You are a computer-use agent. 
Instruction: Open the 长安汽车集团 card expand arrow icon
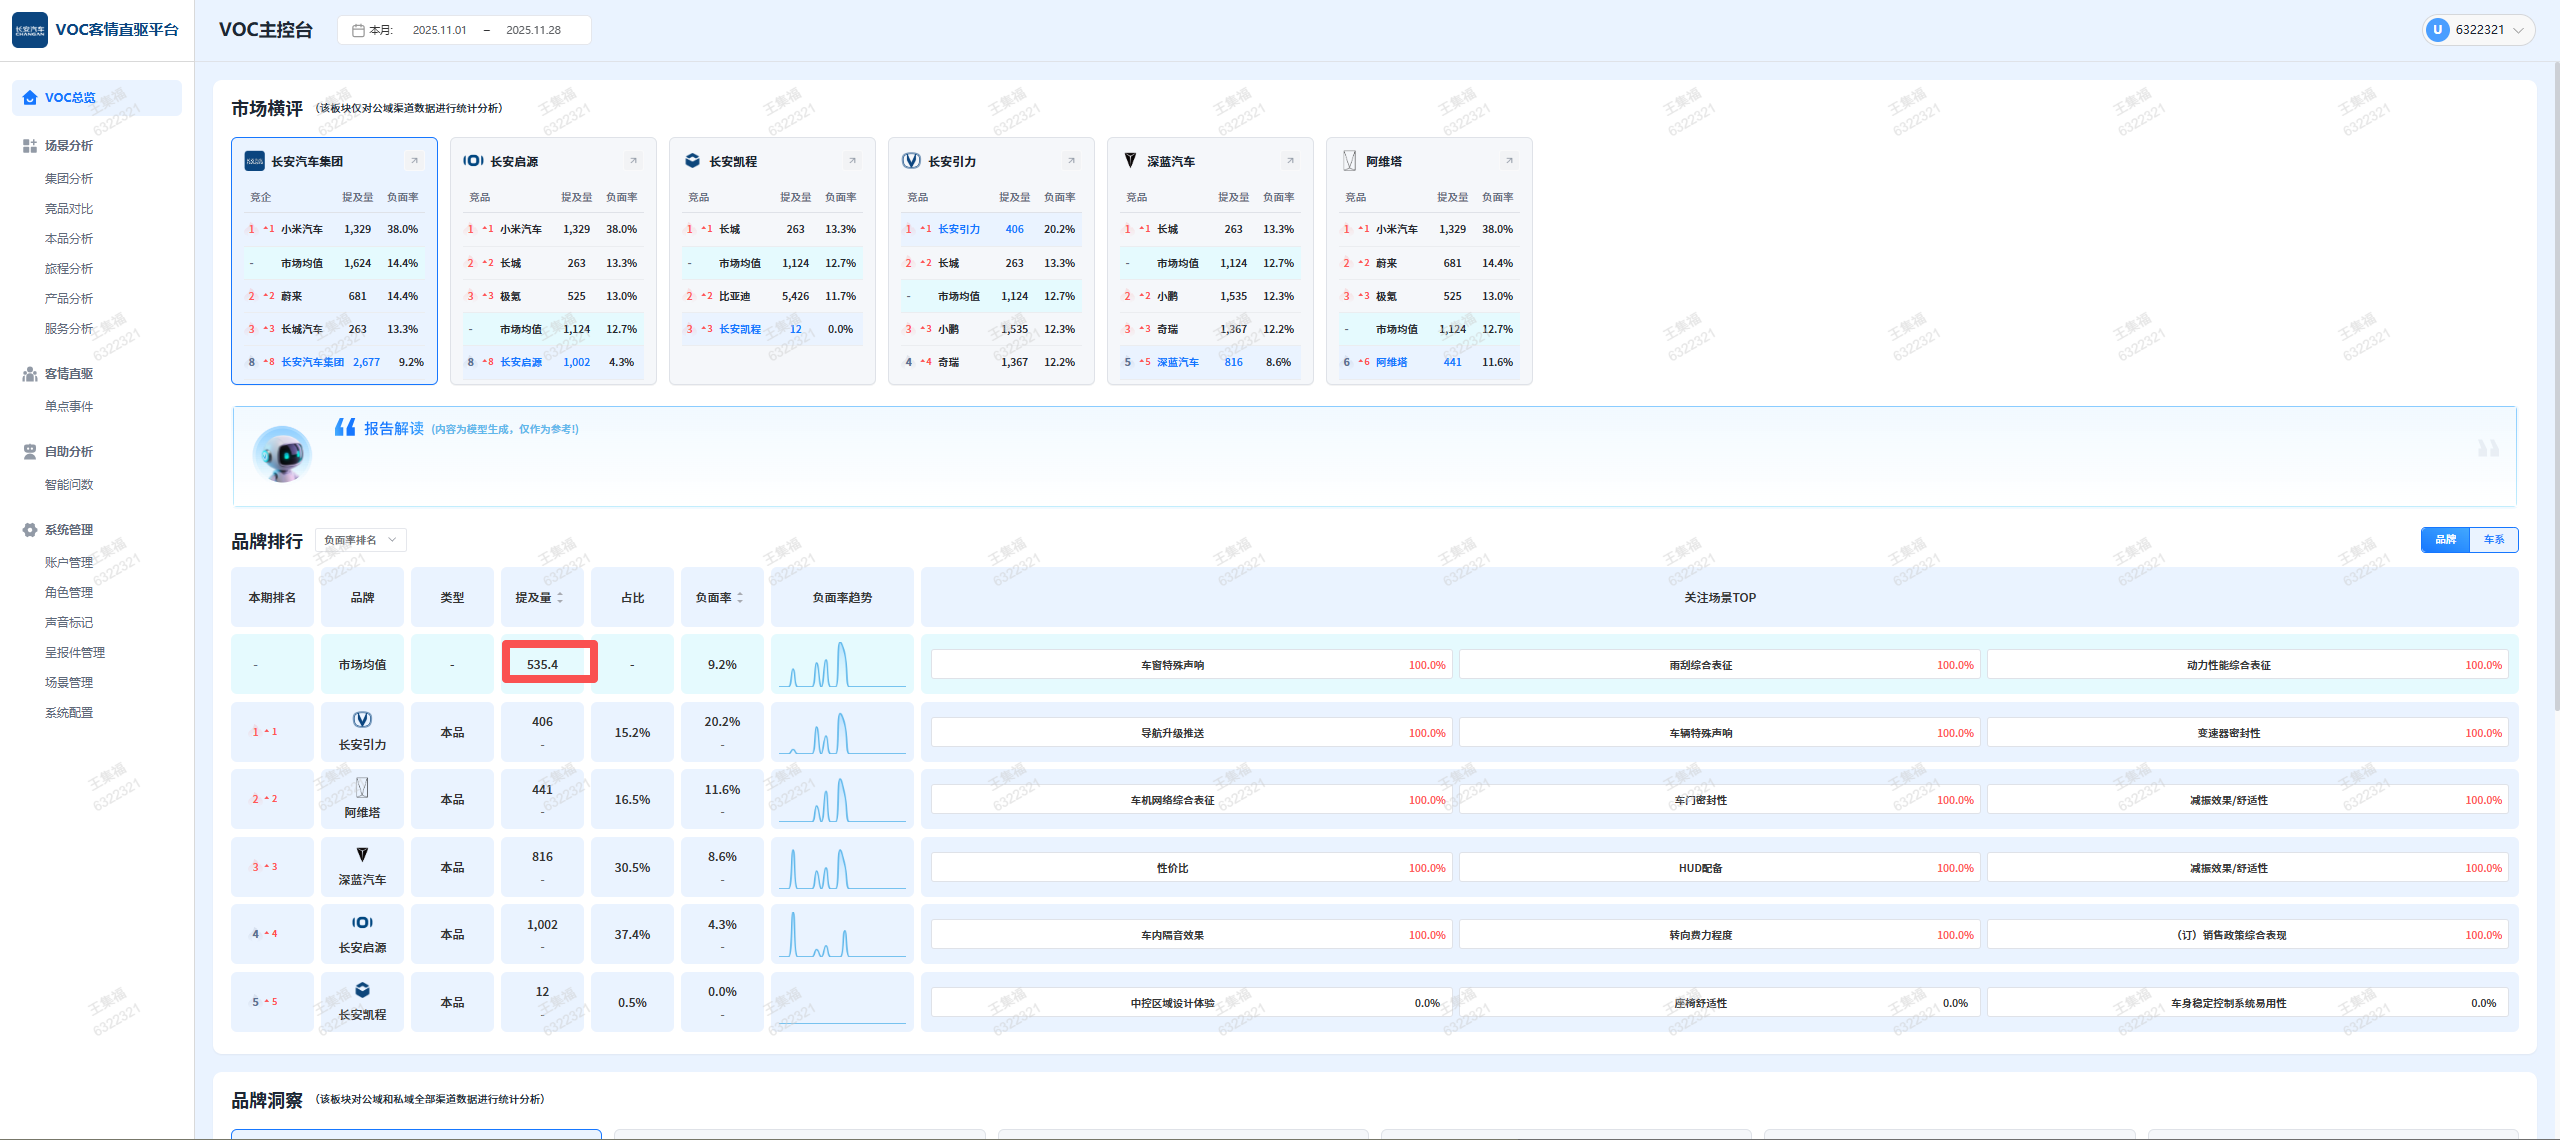(x=414, y=161)
